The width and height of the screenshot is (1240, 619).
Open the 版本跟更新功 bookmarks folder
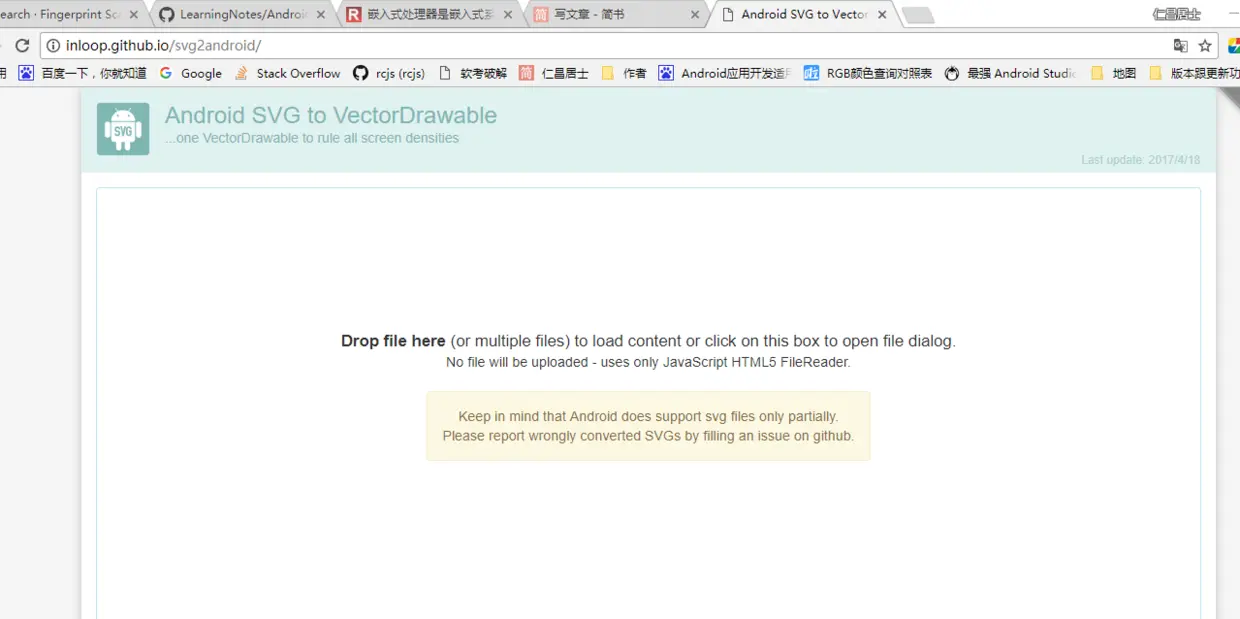[1194, 73]
